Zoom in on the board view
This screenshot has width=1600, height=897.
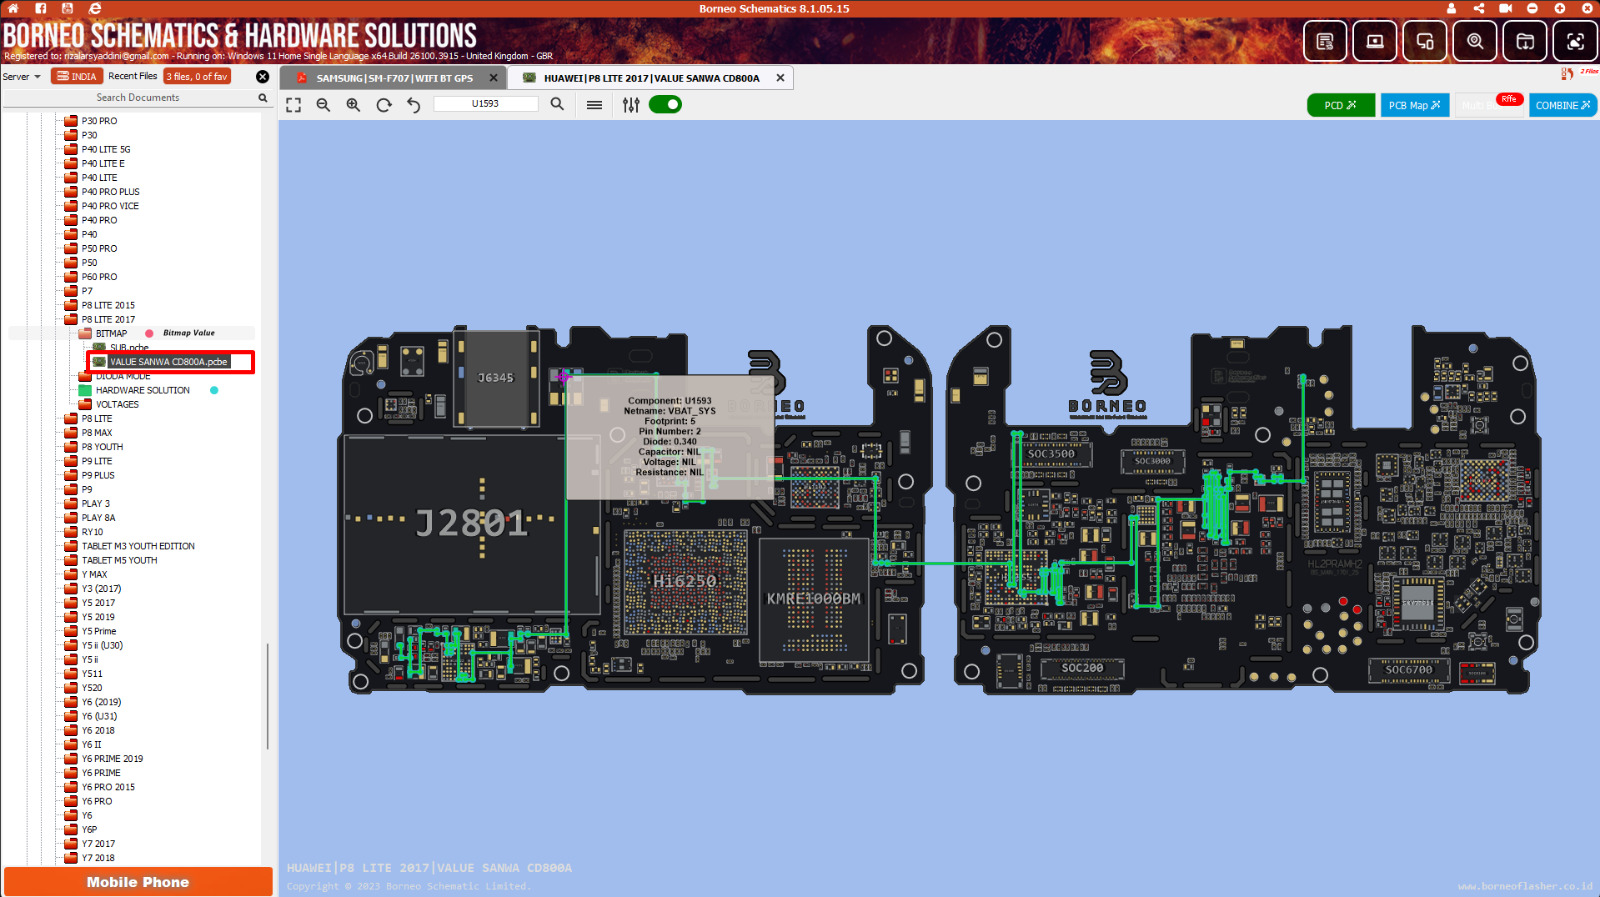[353, 105]
